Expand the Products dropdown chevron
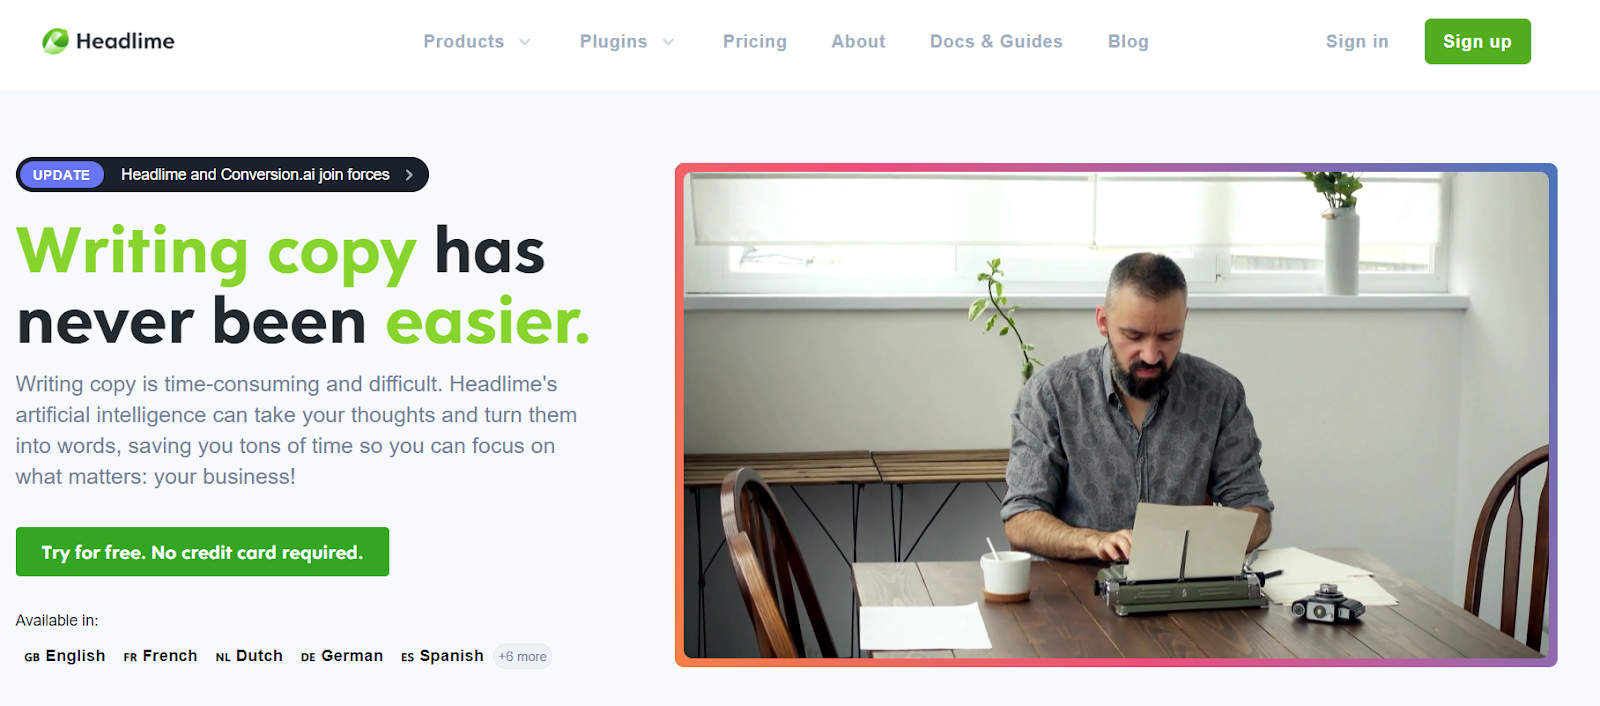The height and width of the screenshot is (706, 1600). [x=525, y=42]
